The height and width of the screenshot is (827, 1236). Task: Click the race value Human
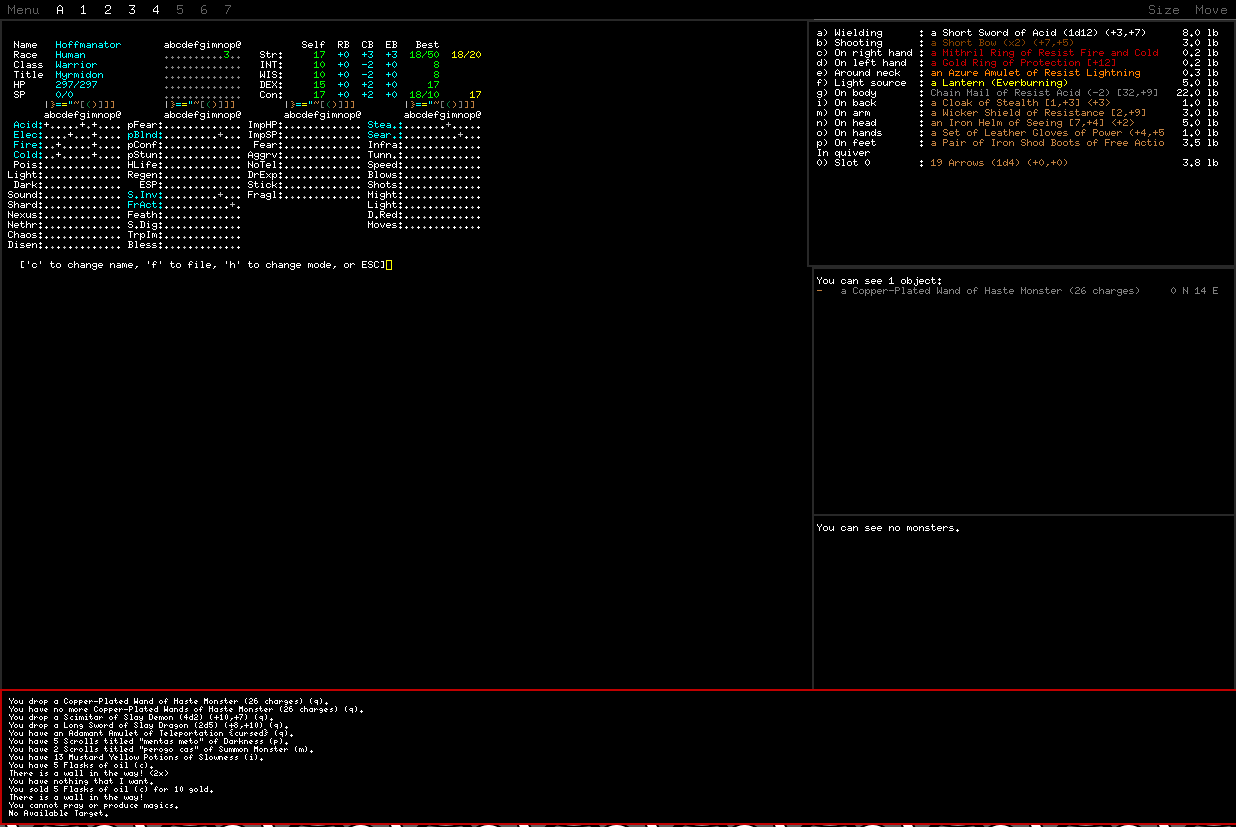(x=70, y=55)
